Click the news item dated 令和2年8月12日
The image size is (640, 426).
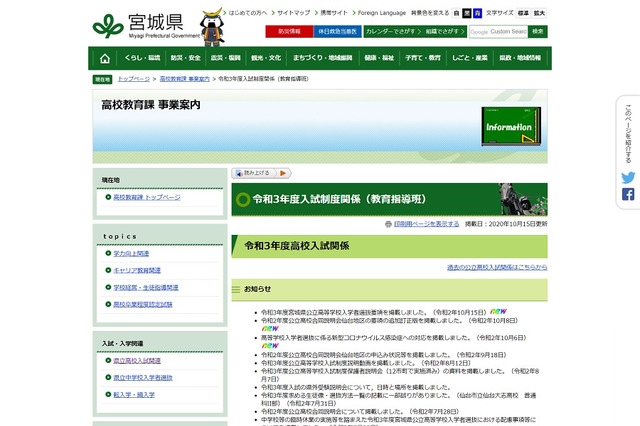pyautogui.click(x=366, y=363)
